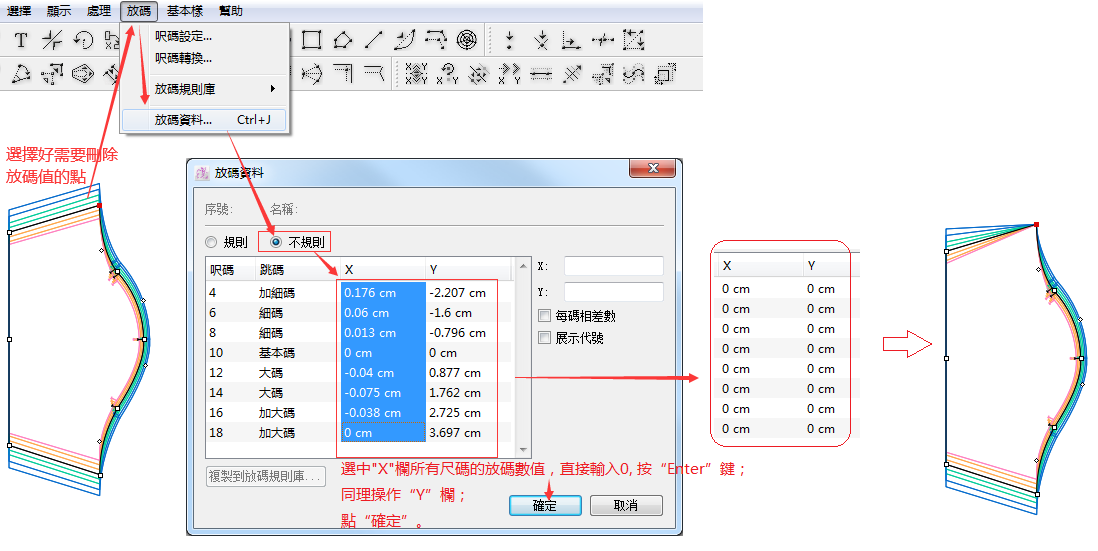
Task: Select the polygon drawing tool
Action: [342, 41]
